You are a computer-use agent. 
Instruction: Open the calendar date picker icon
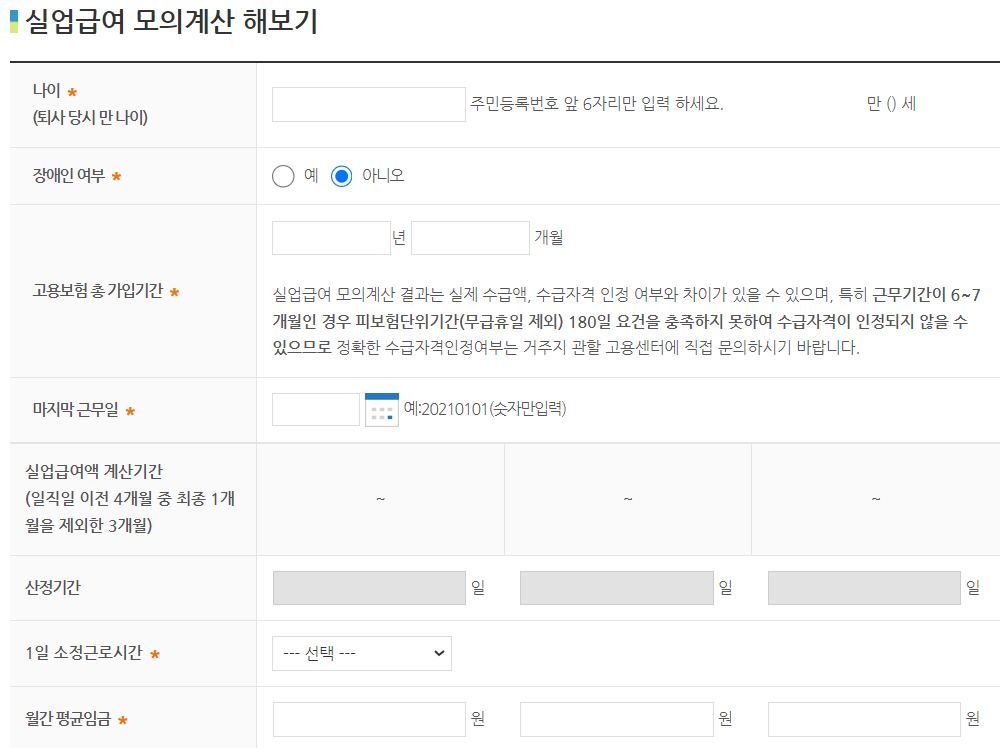point(380,408)
